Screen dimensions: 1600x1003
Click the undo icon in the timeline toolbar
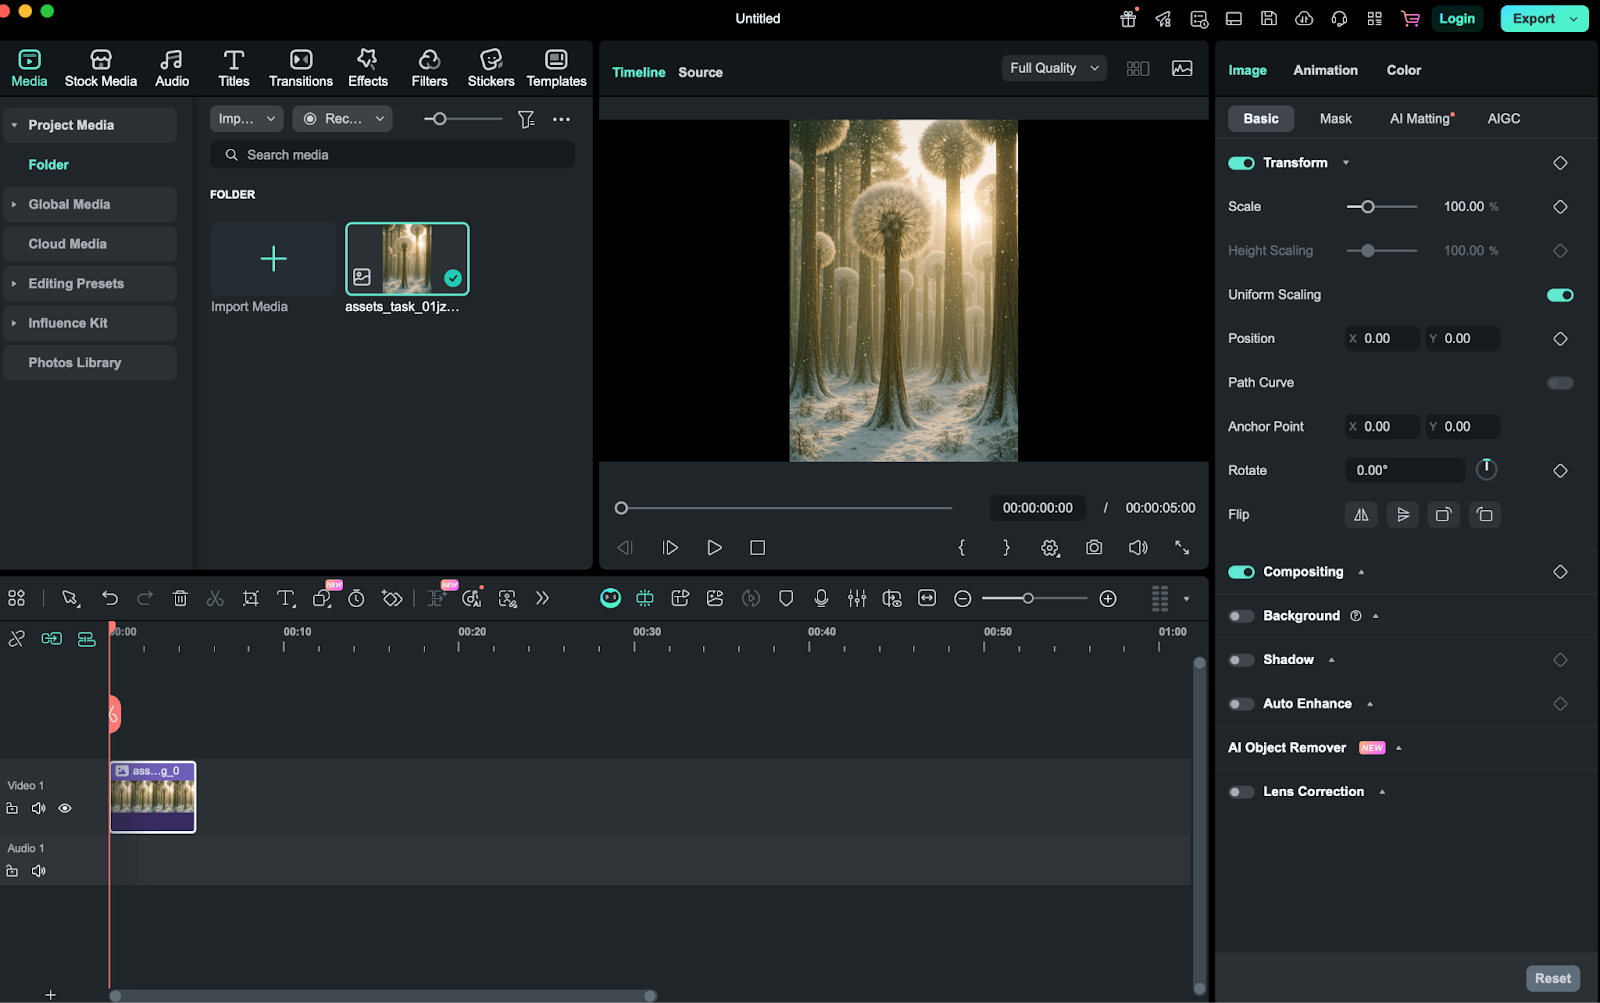[110, 598]
